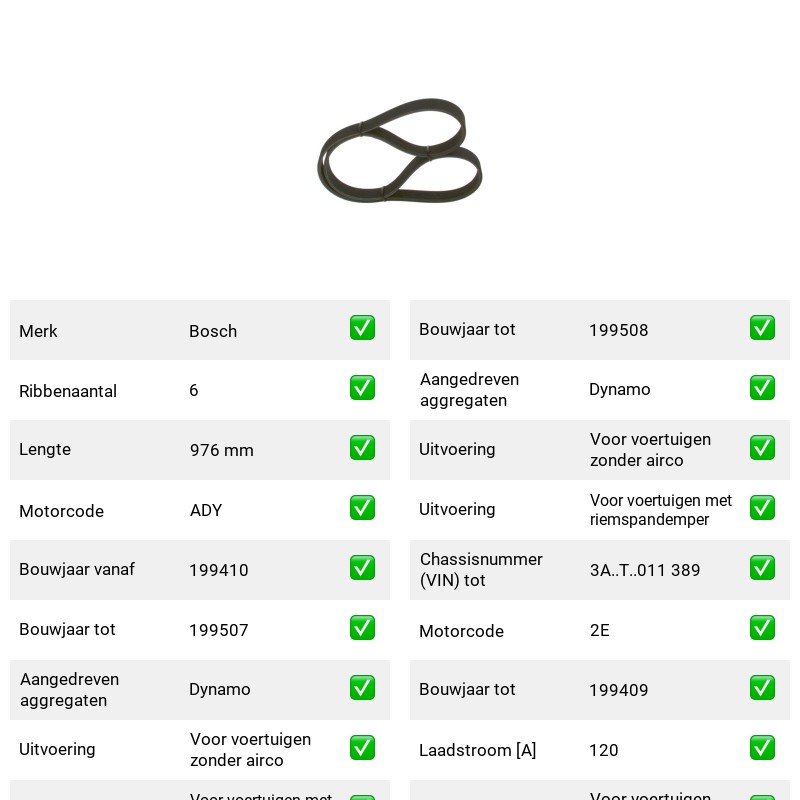Click the Dynamo value next to the Bouwjaar tot 199508 row

click(x=619, y=389)
